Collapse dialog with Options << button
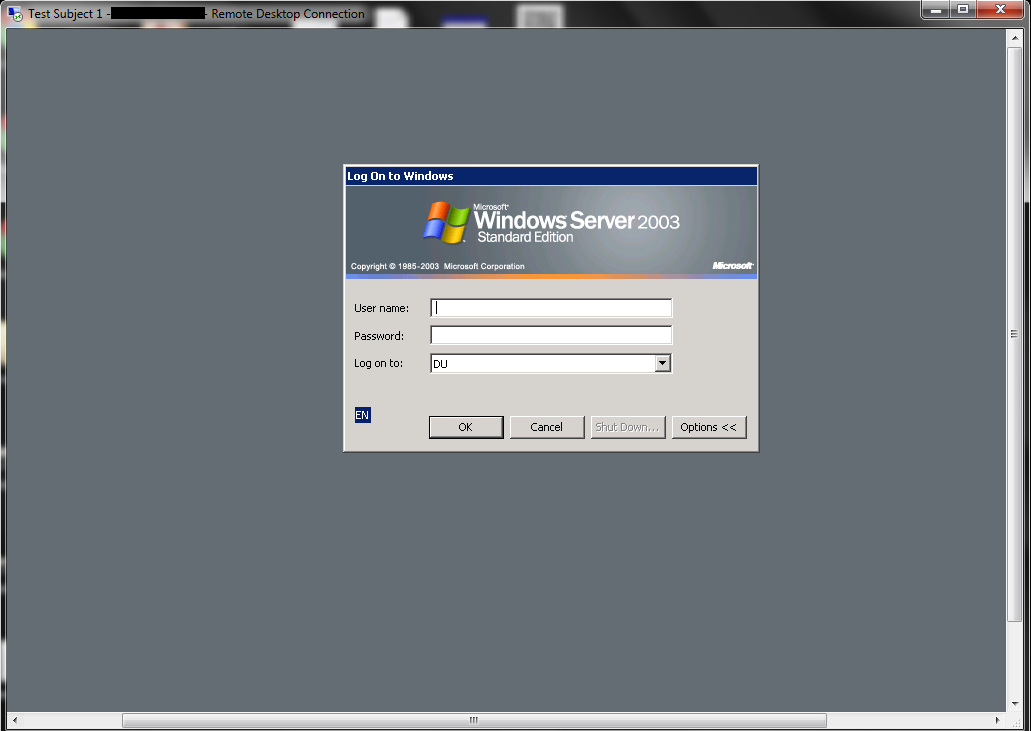1031x731 pixels. point(709,427)
